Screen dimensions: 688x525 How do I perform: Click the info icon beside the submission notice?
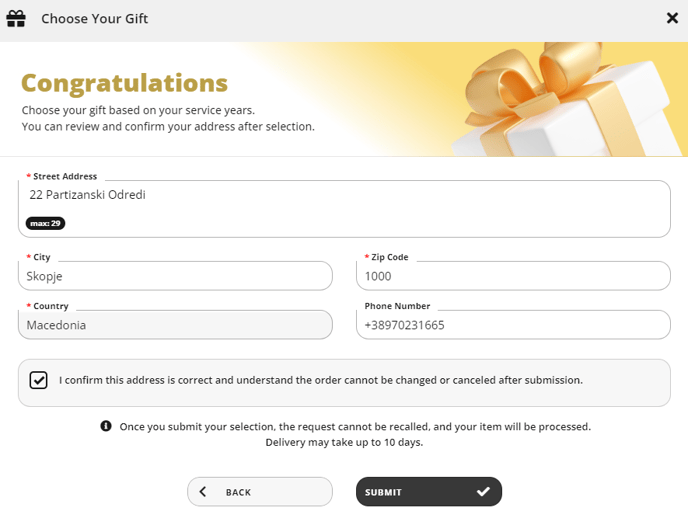click(106, 426)
